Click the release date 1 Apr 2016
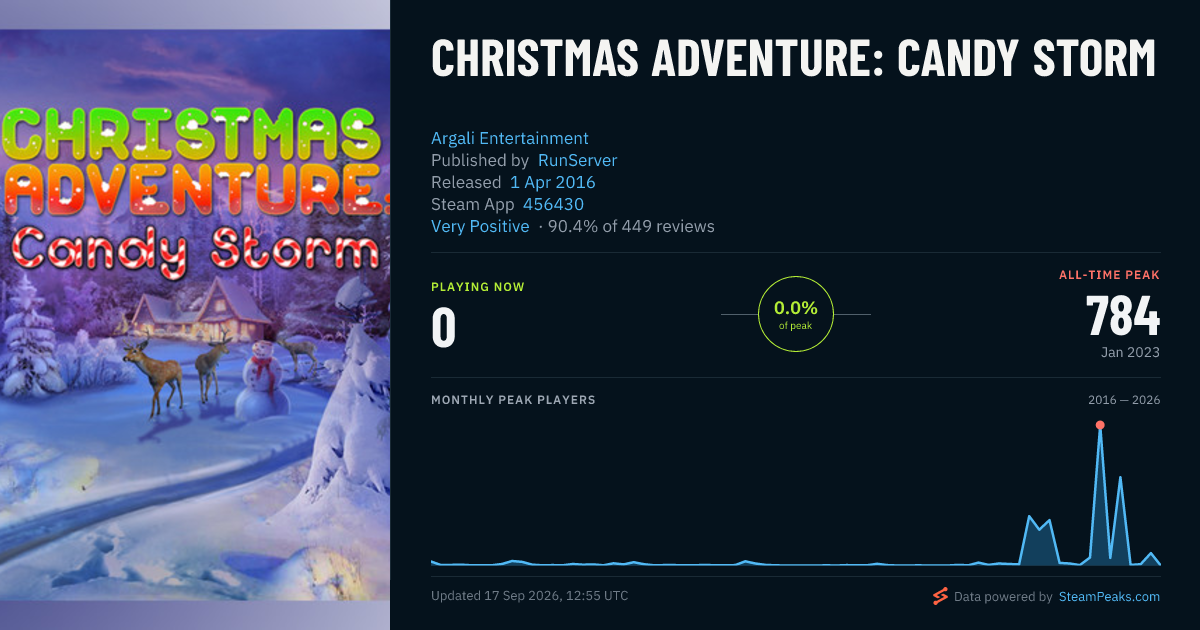The height and width of the screenshot is (630, 1200). point(552,182)
